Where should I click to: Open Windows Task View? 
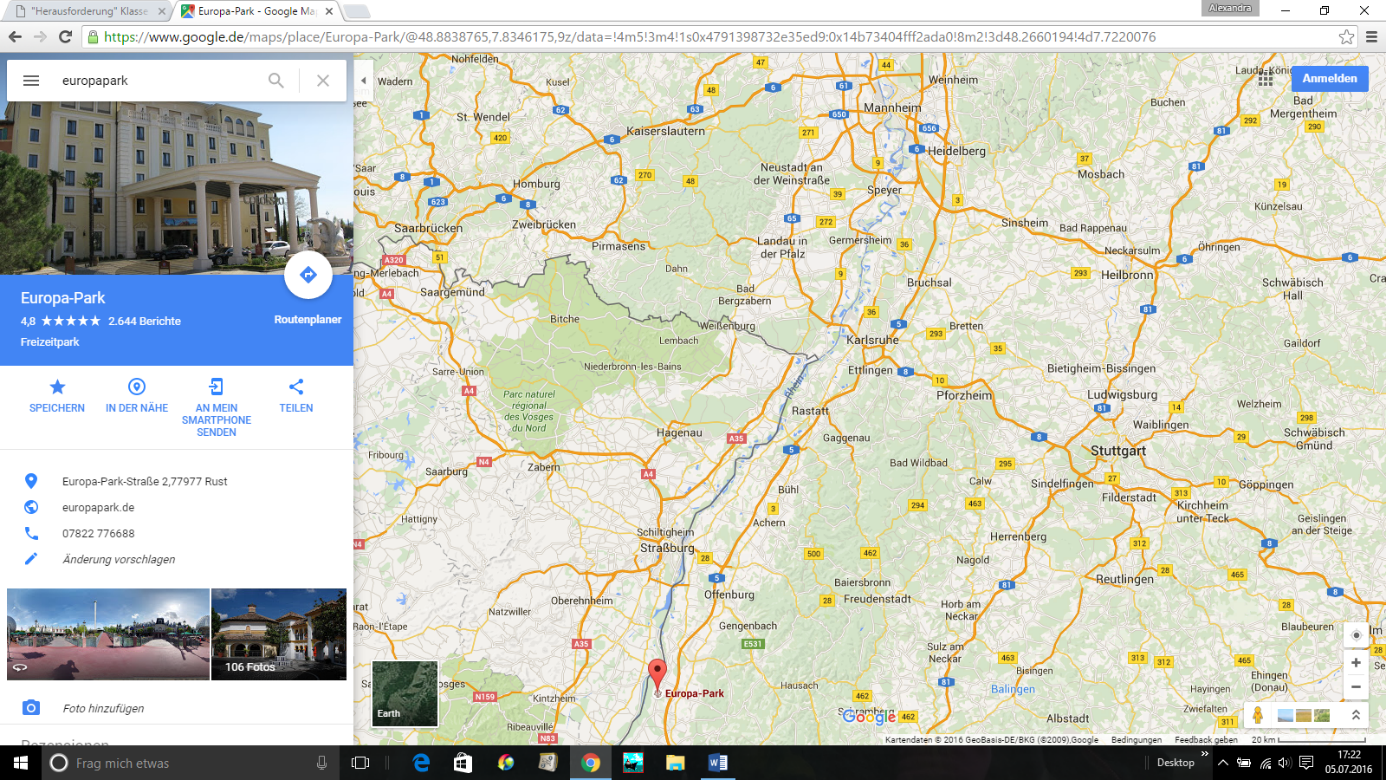coord(360,763)
